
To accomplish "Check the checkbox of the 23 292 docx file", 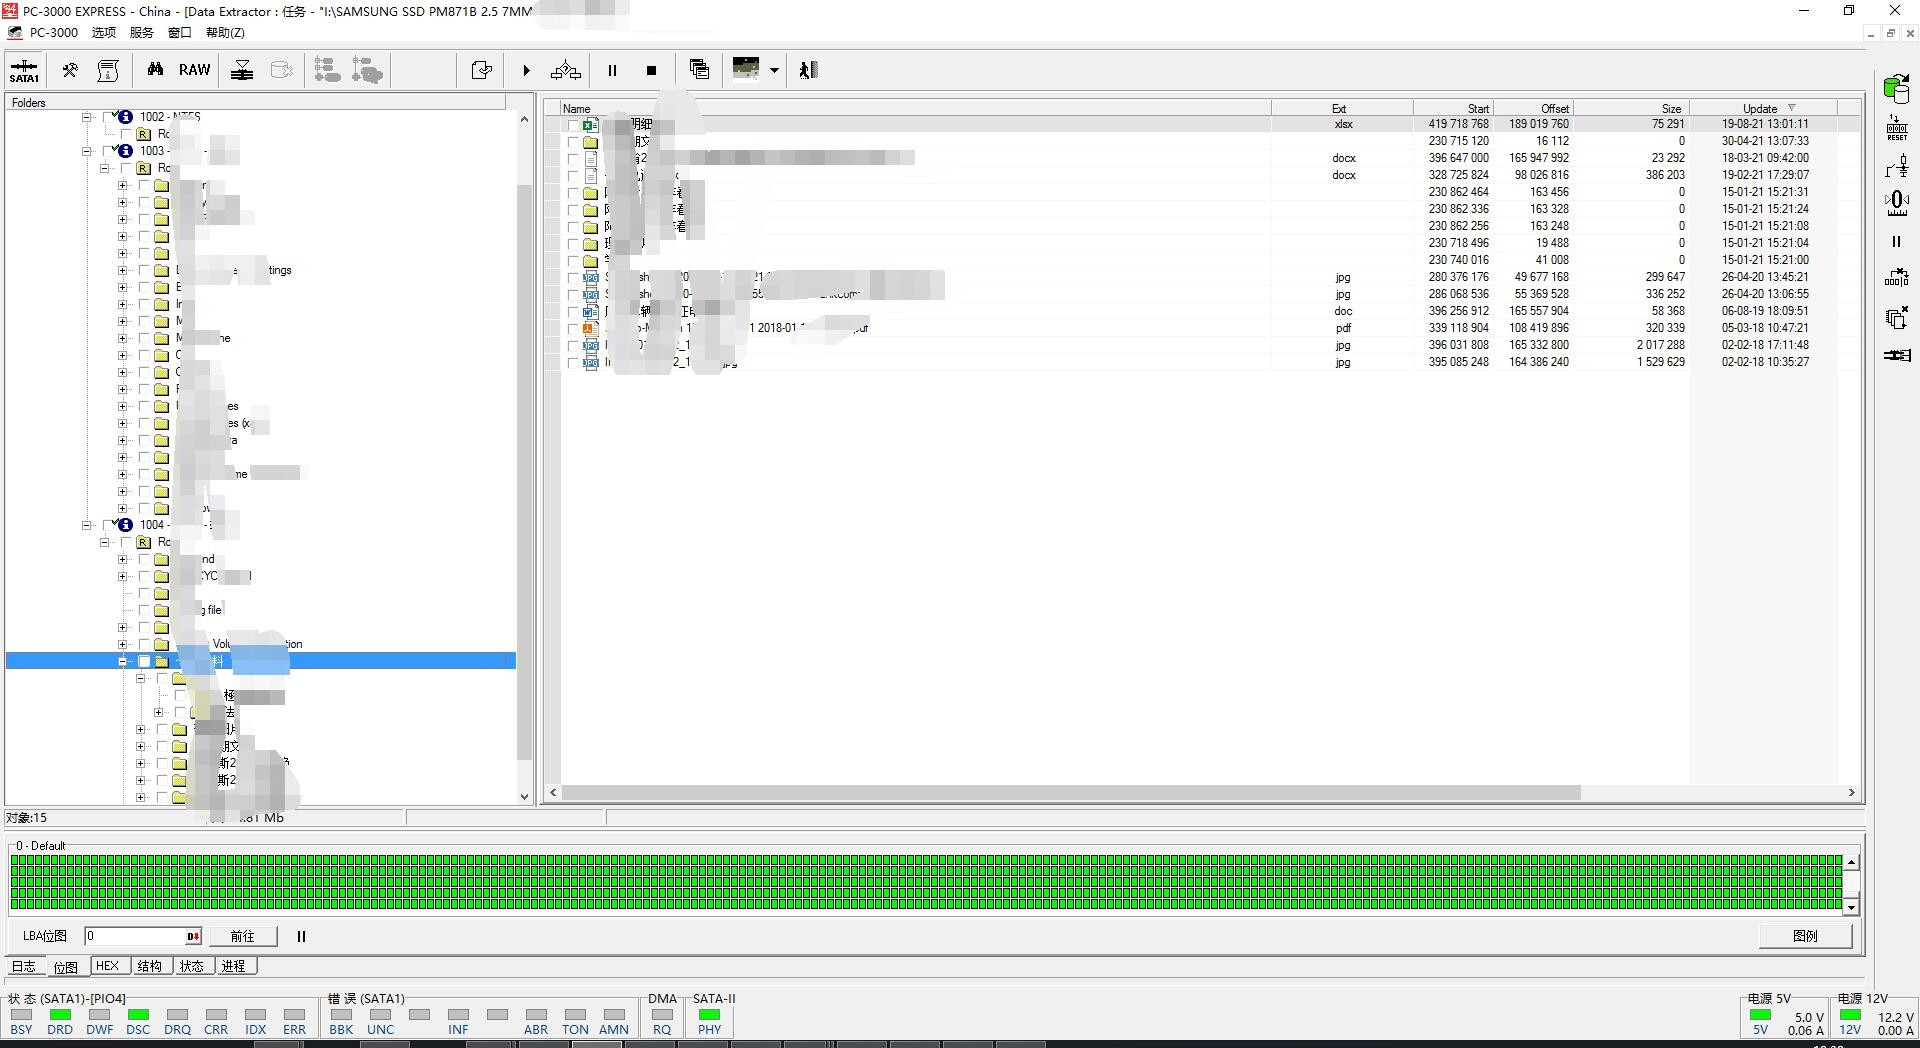I will pyautogui.click(x=573, y=159).
